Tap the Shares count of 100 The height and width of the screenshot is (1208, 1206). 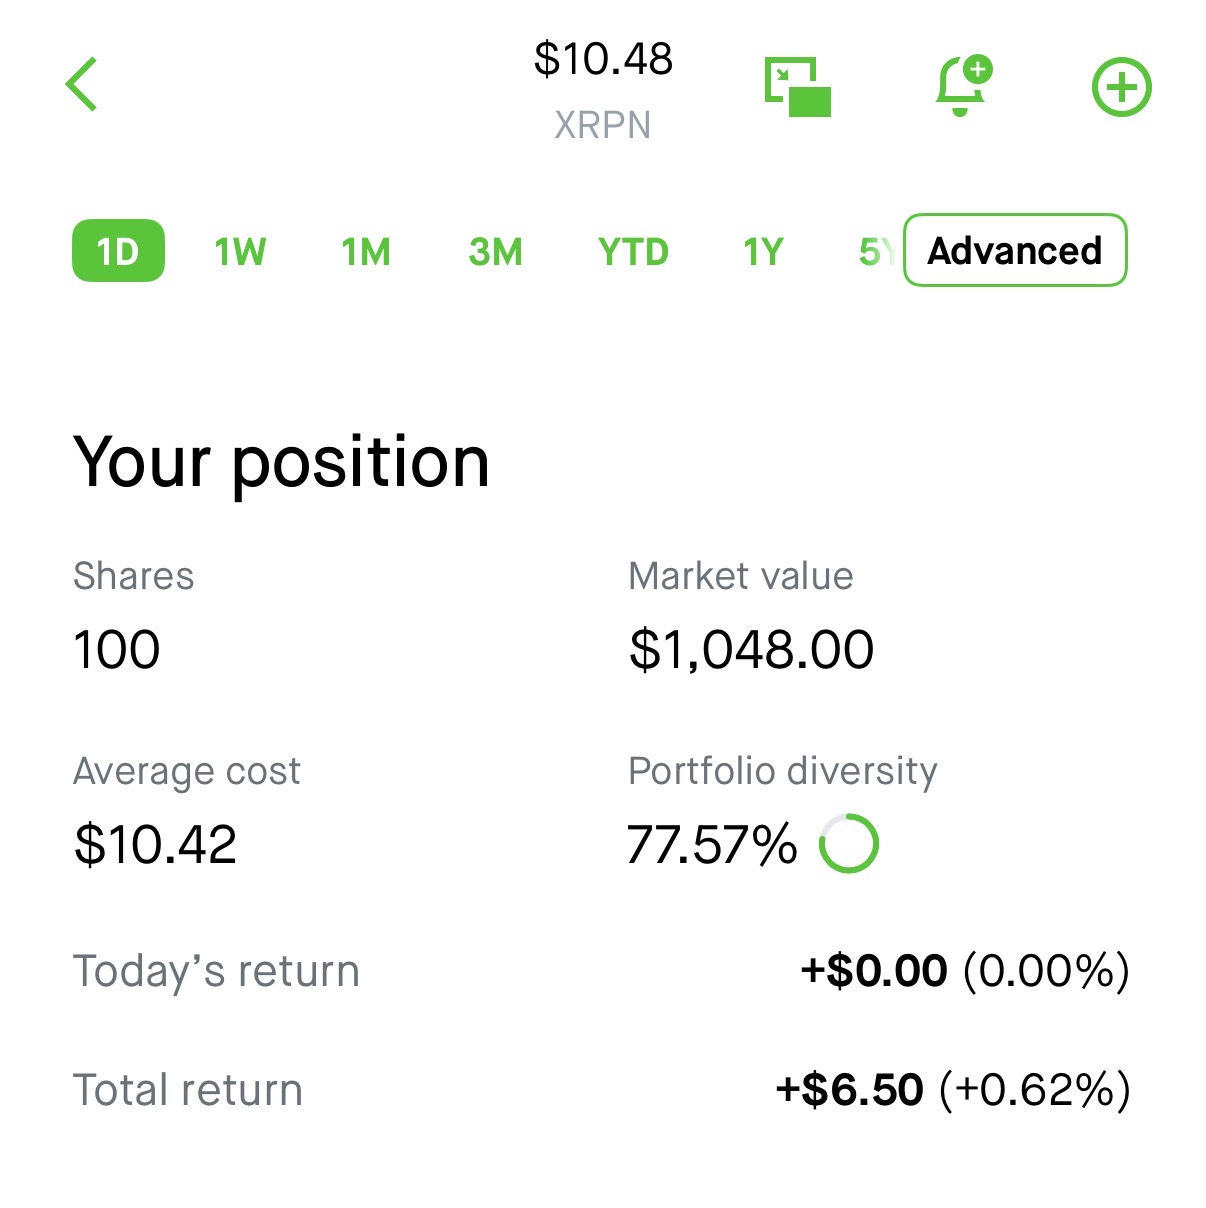[116, 650]
